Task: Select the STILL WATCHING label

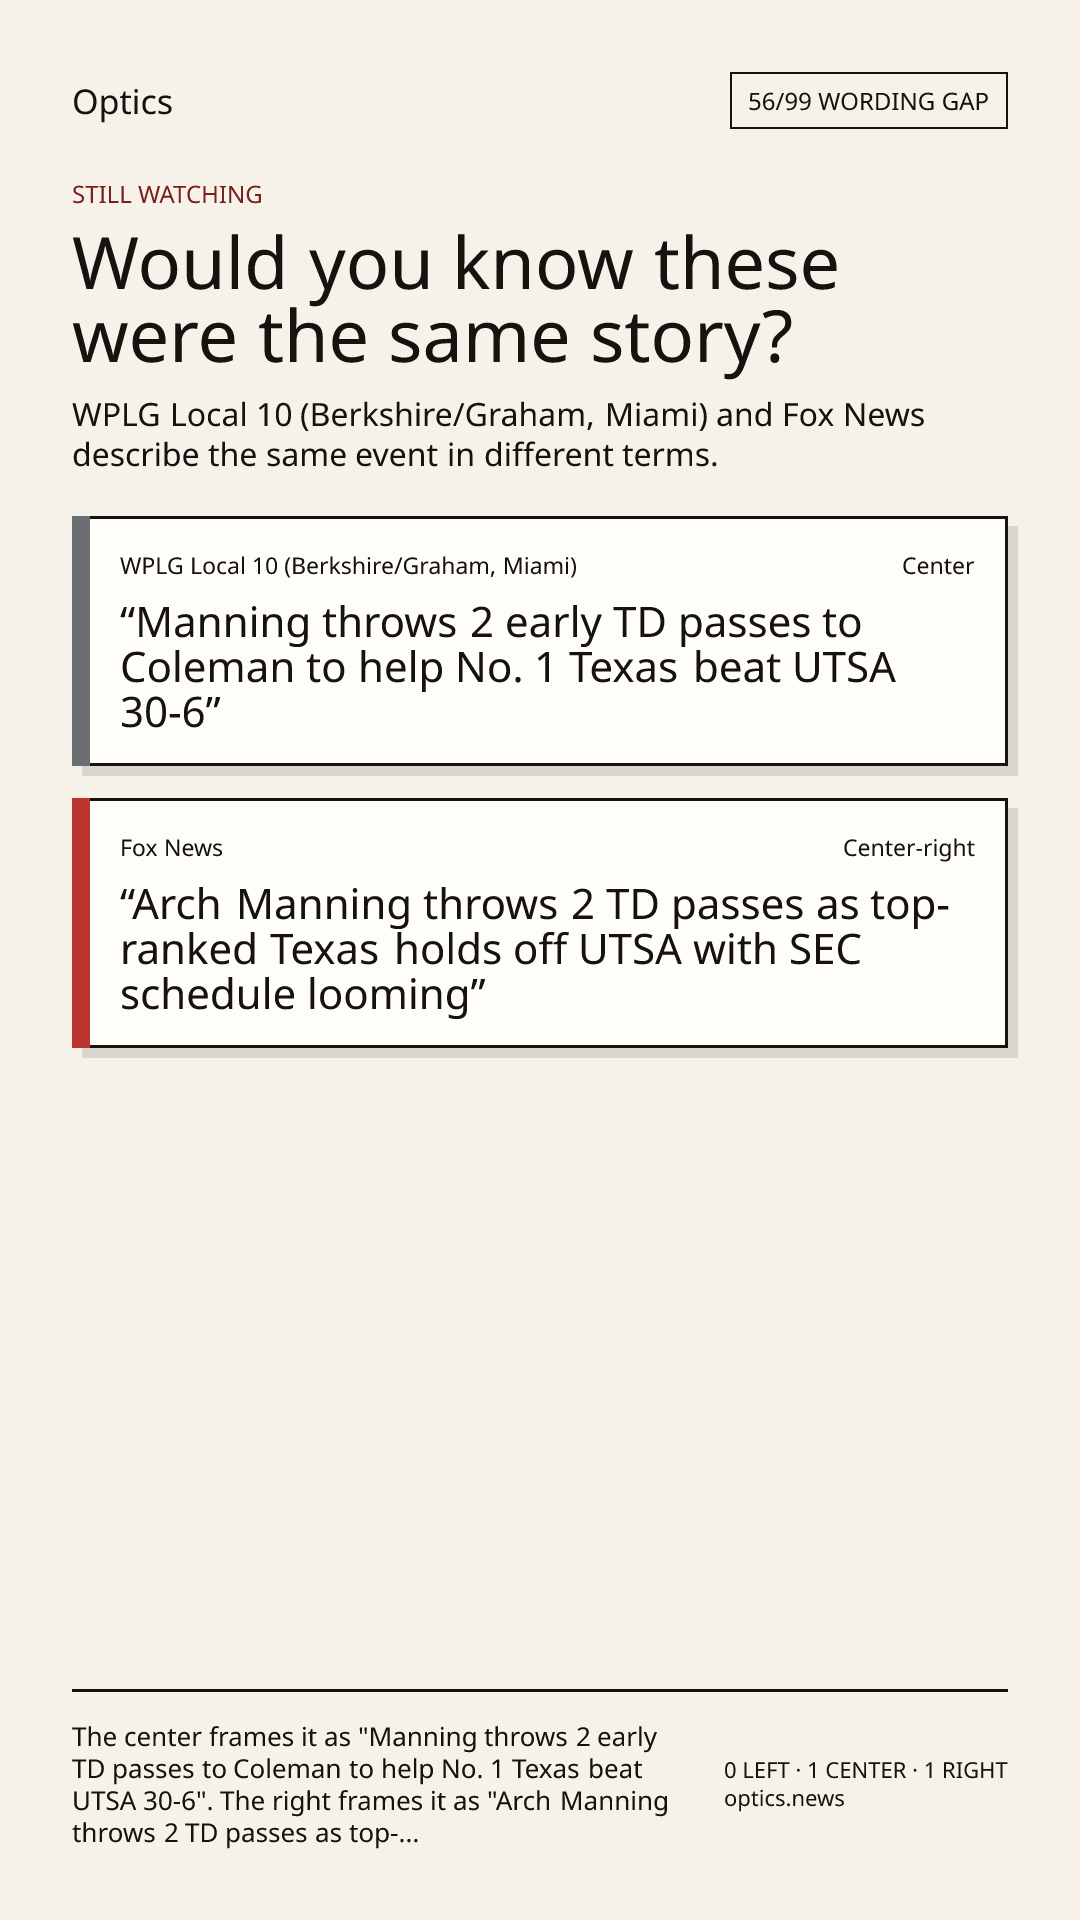Action: coord(167,195)
